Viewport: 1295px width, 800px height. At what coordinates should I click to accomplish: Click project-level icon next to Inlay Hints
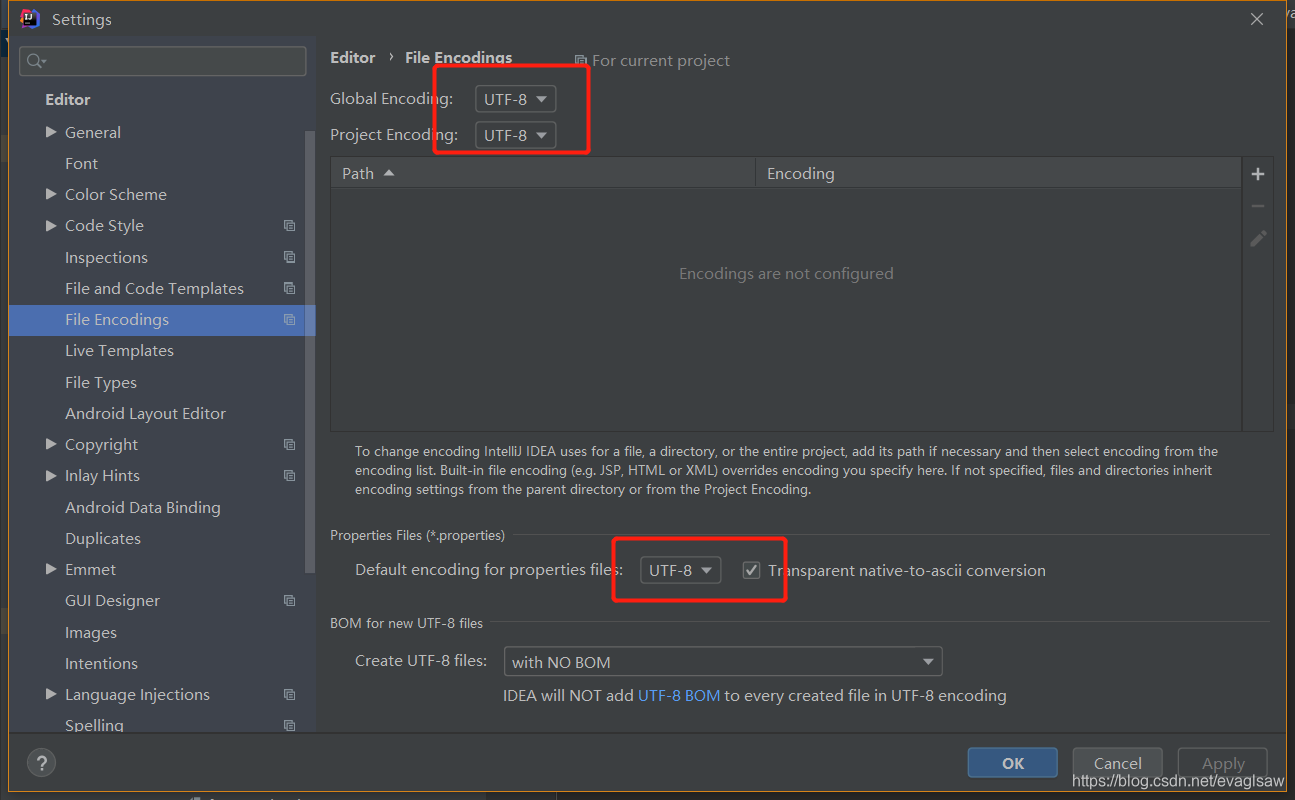(x=289, y=476)
